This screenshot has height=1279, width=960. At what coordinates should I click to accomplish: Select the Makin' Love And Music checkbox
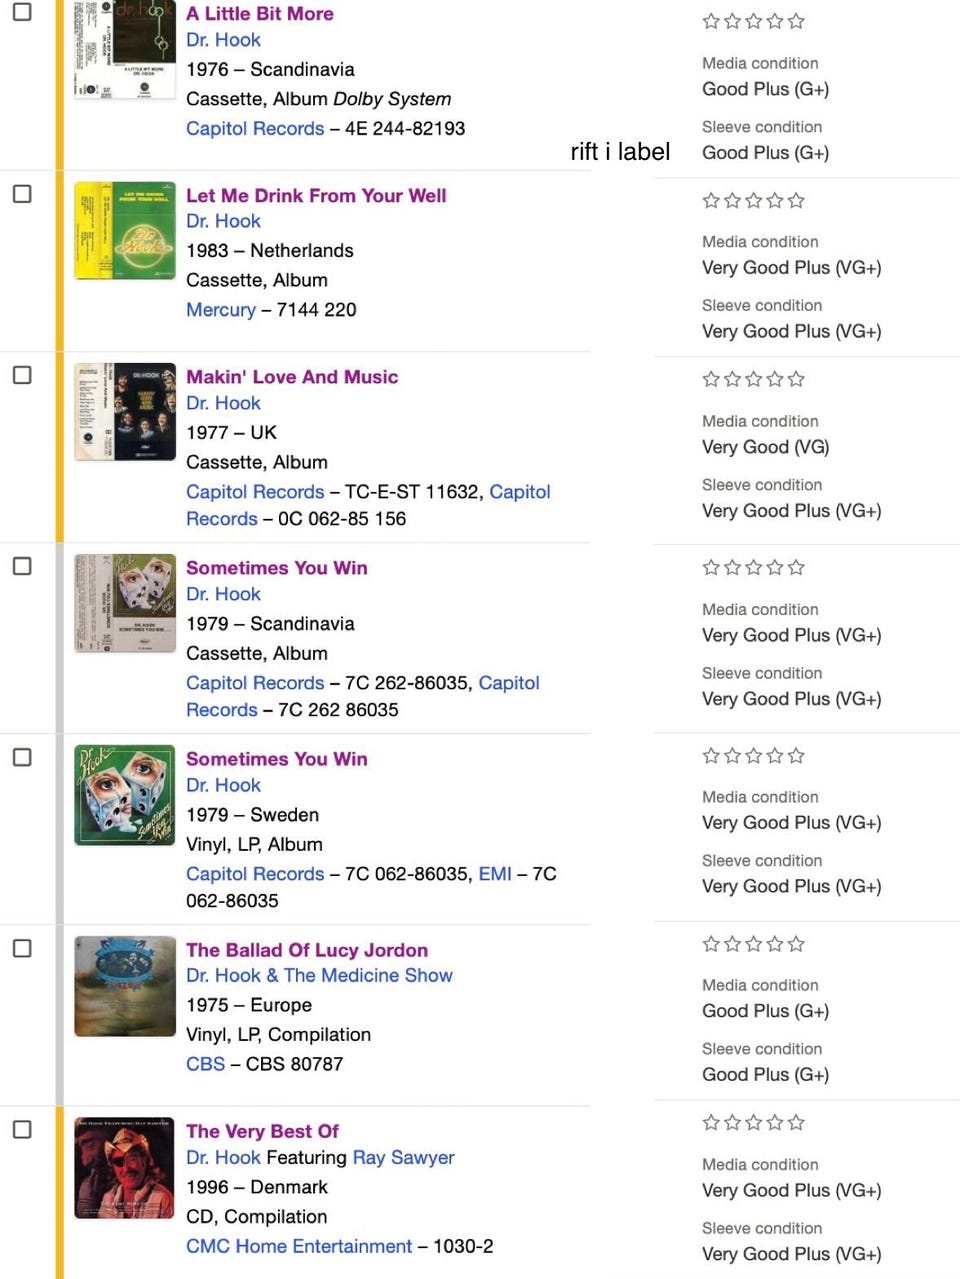(22, 375)
